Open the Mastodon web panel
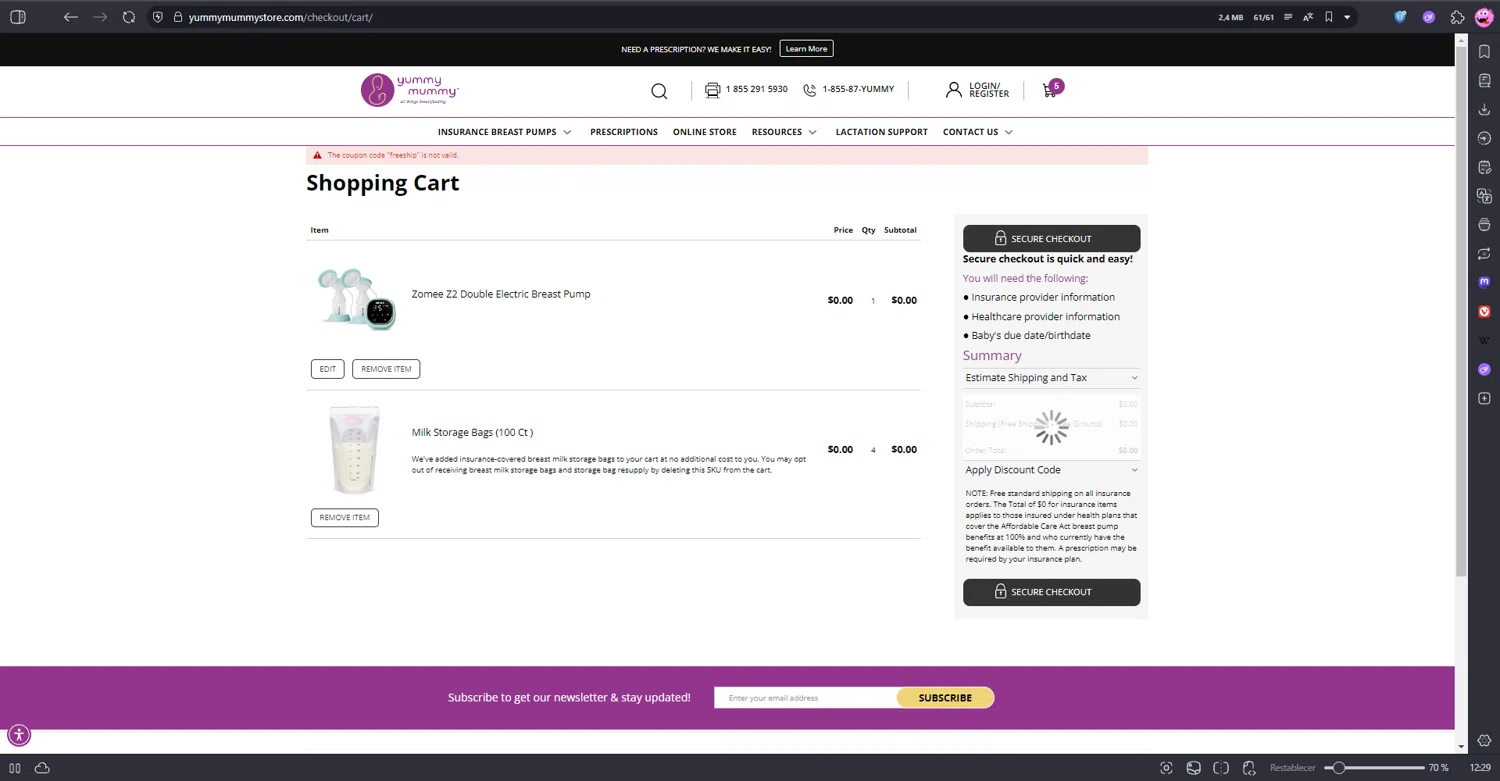This screenshot has width=1500, height=781. pos(1484,283)
